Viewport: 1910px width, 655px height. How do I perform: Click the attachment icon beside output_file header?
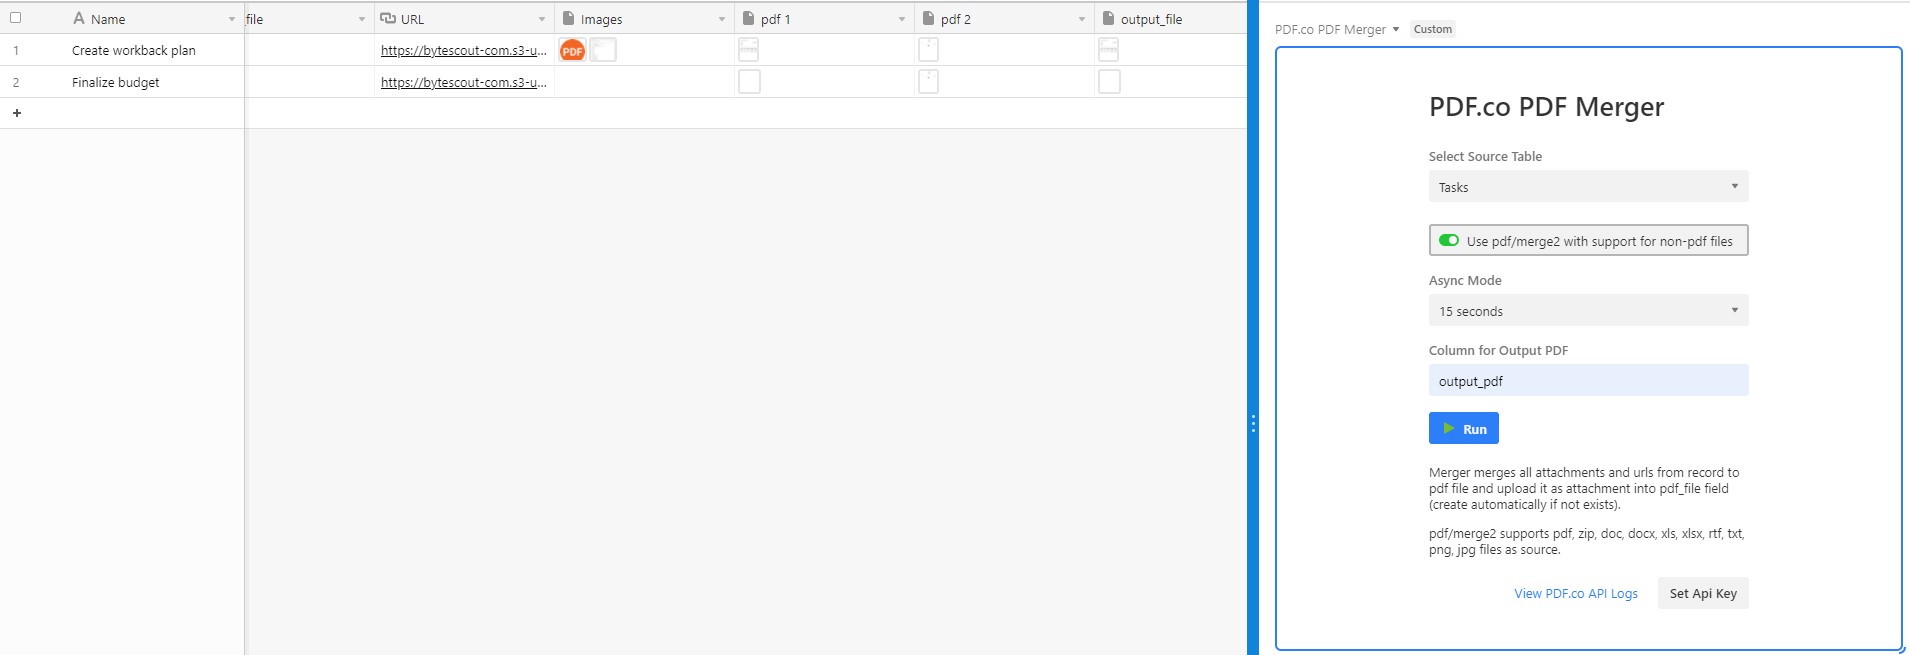coord(1108,18)
